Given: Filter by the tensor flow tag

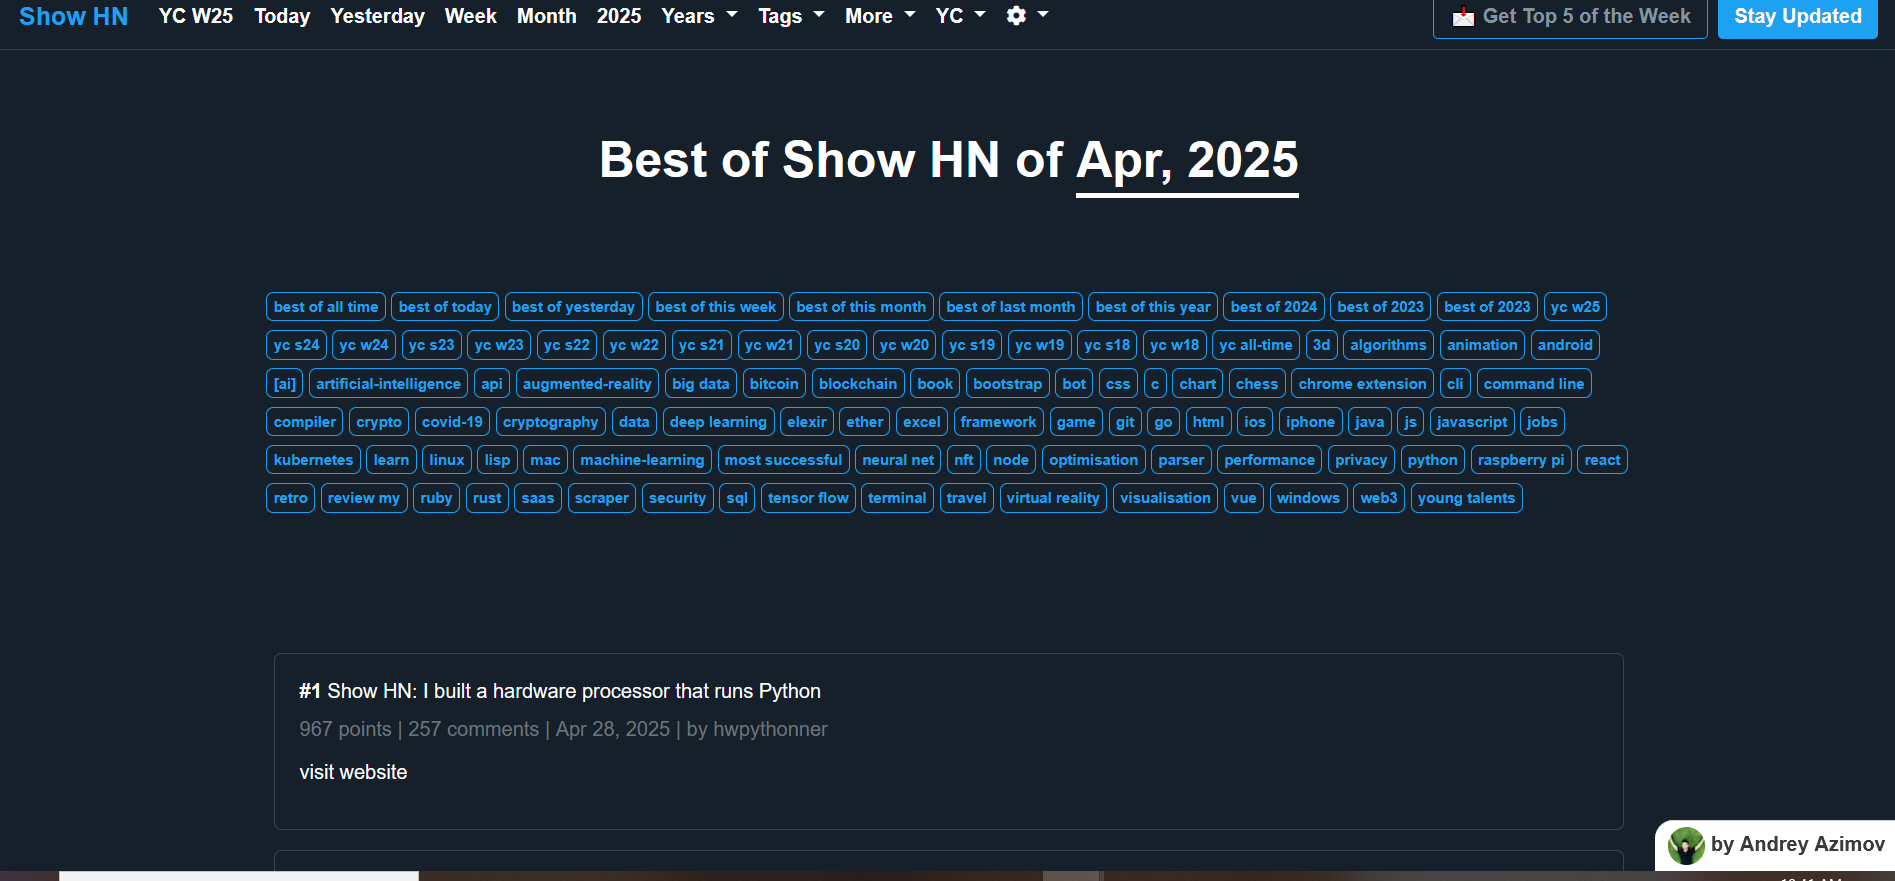Looking at the screenshot, I should click(808, 498).
